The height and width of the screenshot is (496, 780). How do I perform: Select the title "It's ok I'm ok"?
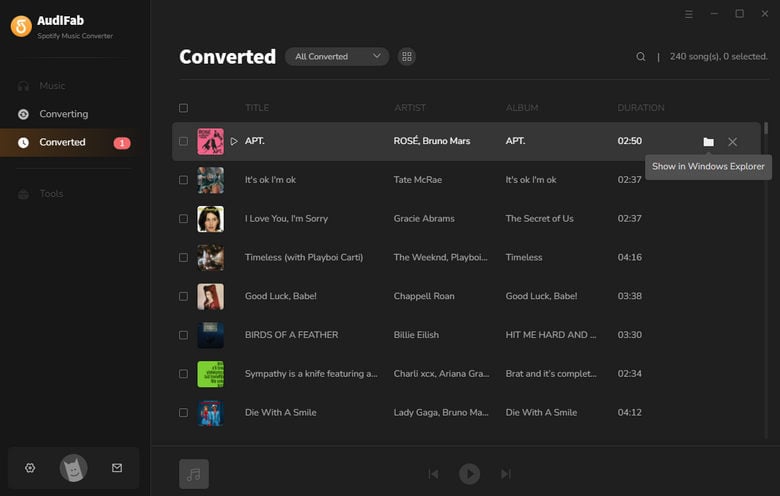coord(270,180)
